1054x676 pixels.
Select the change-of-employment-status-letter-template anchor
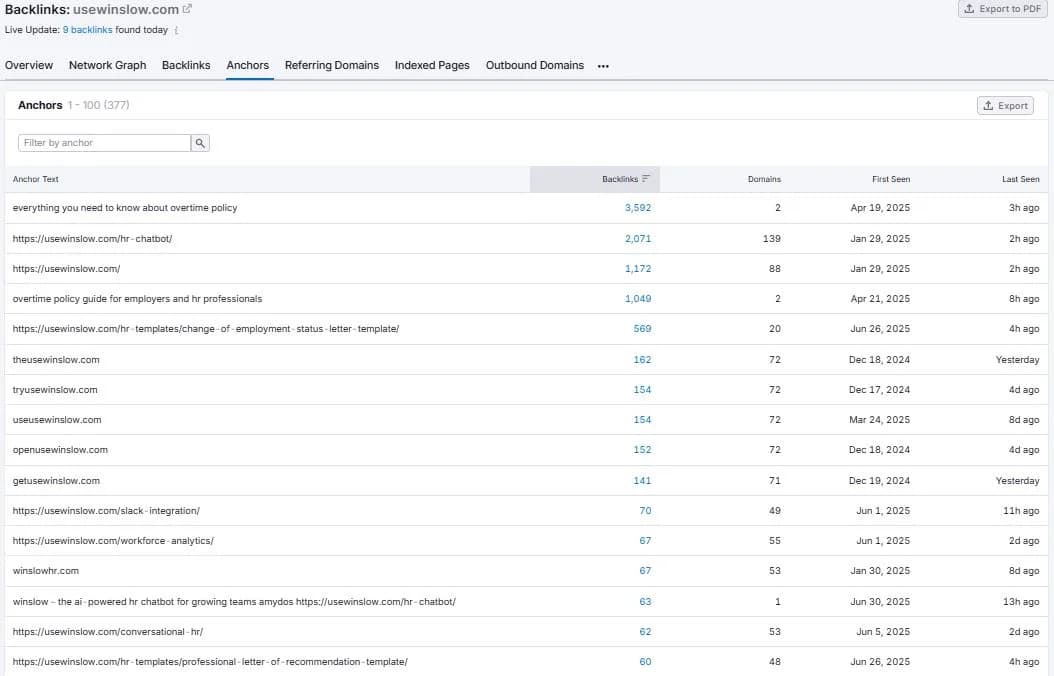pyautogui.click(x=206, y=329)
